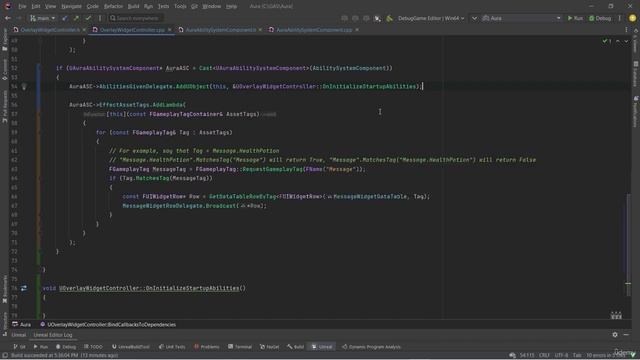640x360 pixels.
Task: Switch to AuraAbilitySystemComponent.cpp tab
Action: pyautogui.click(x=314, y=30)
